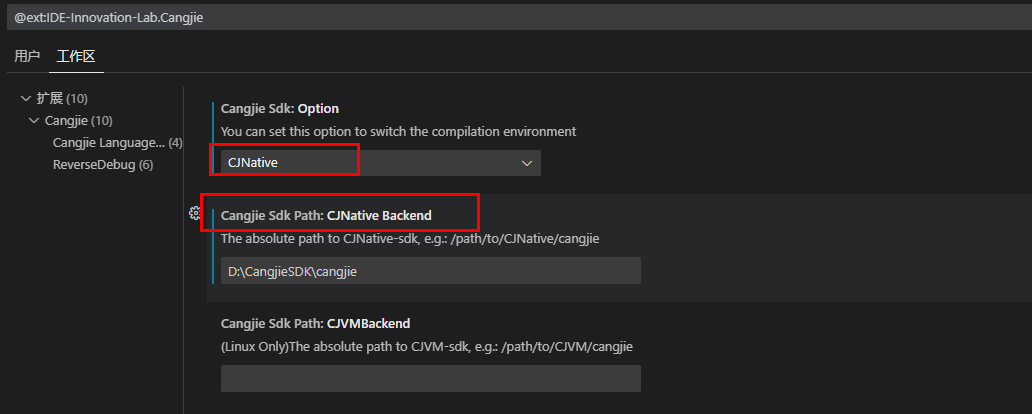Select the 工作区 settings tab

coord(76,56)
